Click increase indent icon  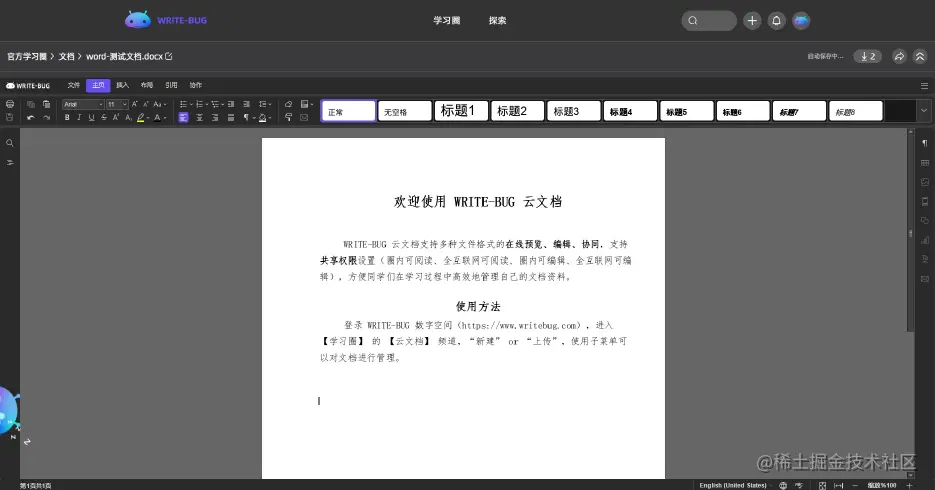246,104
